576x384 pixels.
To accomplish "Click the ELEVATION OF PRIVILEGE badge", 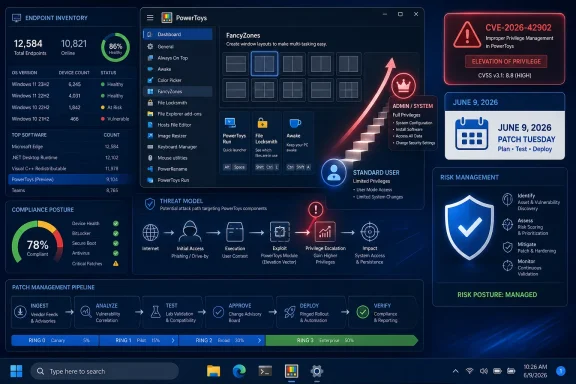I will pyautogui.click(x=506, y=61).
